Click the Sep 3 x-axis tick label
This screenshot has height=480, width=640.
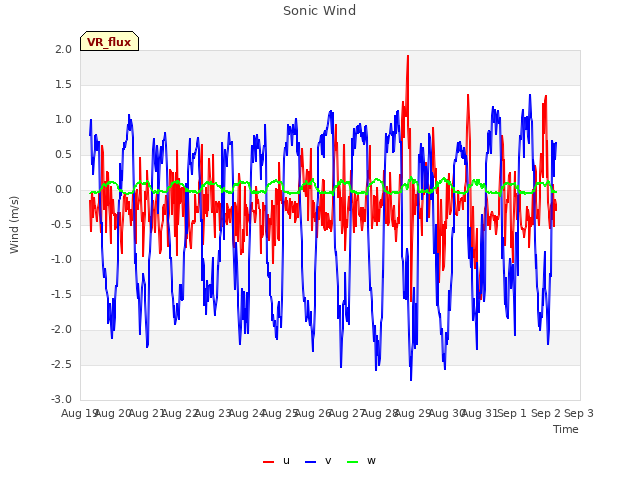coord(579,413)
